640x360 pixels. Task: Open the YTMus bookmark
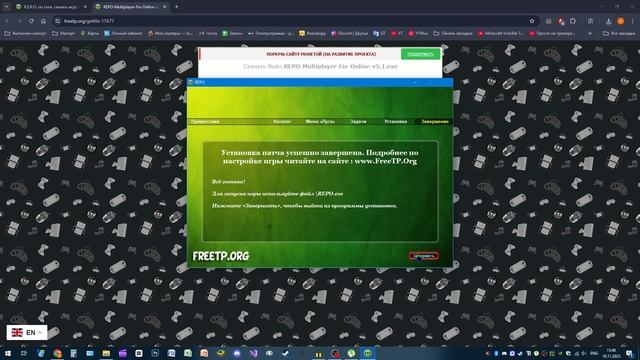pyautogui.click(x=418, y=33)
